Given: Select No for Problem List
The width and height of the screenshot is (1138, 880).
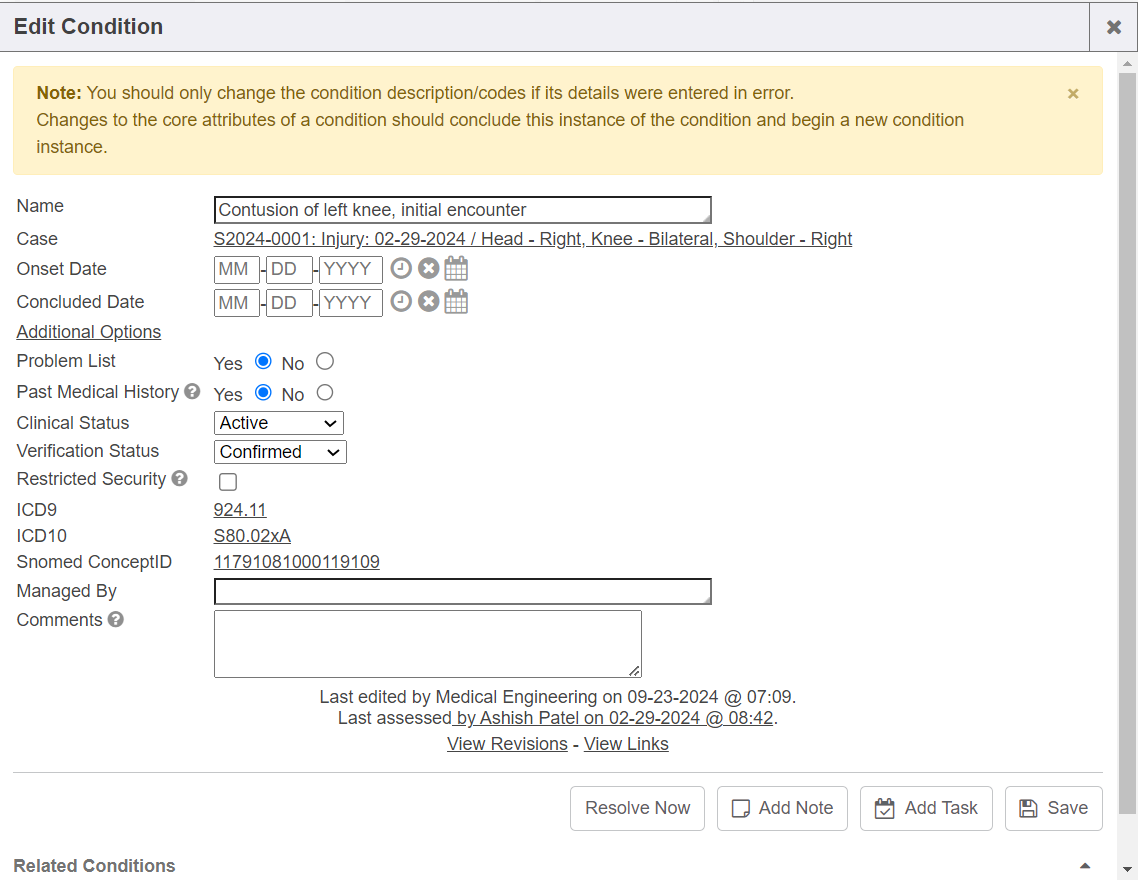Looking at the screenshot, I should click(325, 362).
